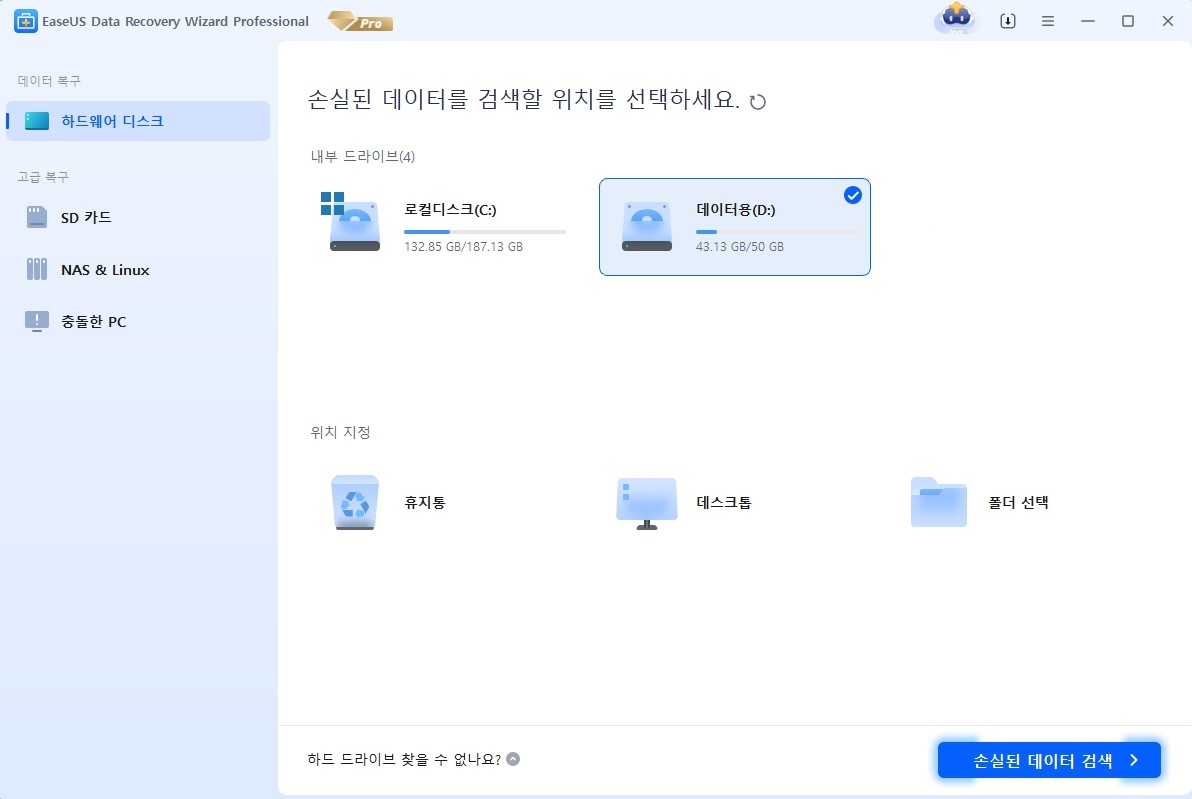
Task: Click the 폴더 선택 folder icon
Action: [938, 502]
